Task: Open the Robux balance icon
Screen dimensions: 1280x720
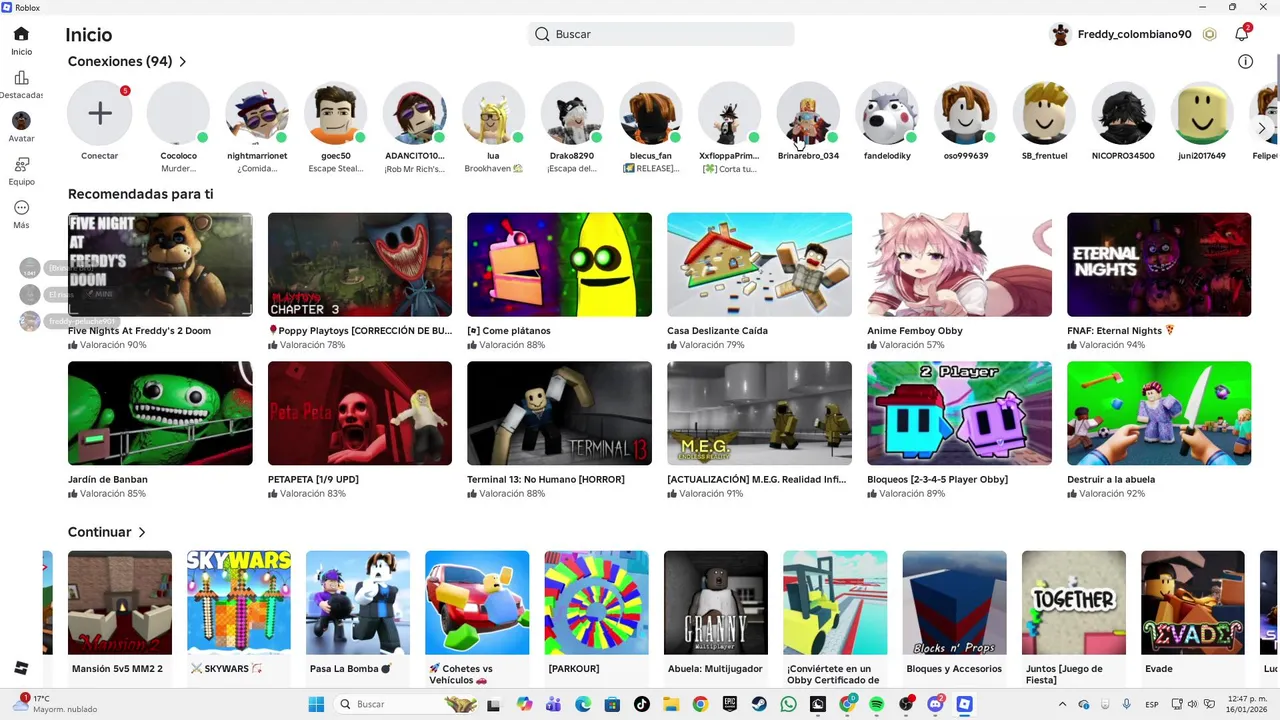Action: click(x=1209, y=34)
